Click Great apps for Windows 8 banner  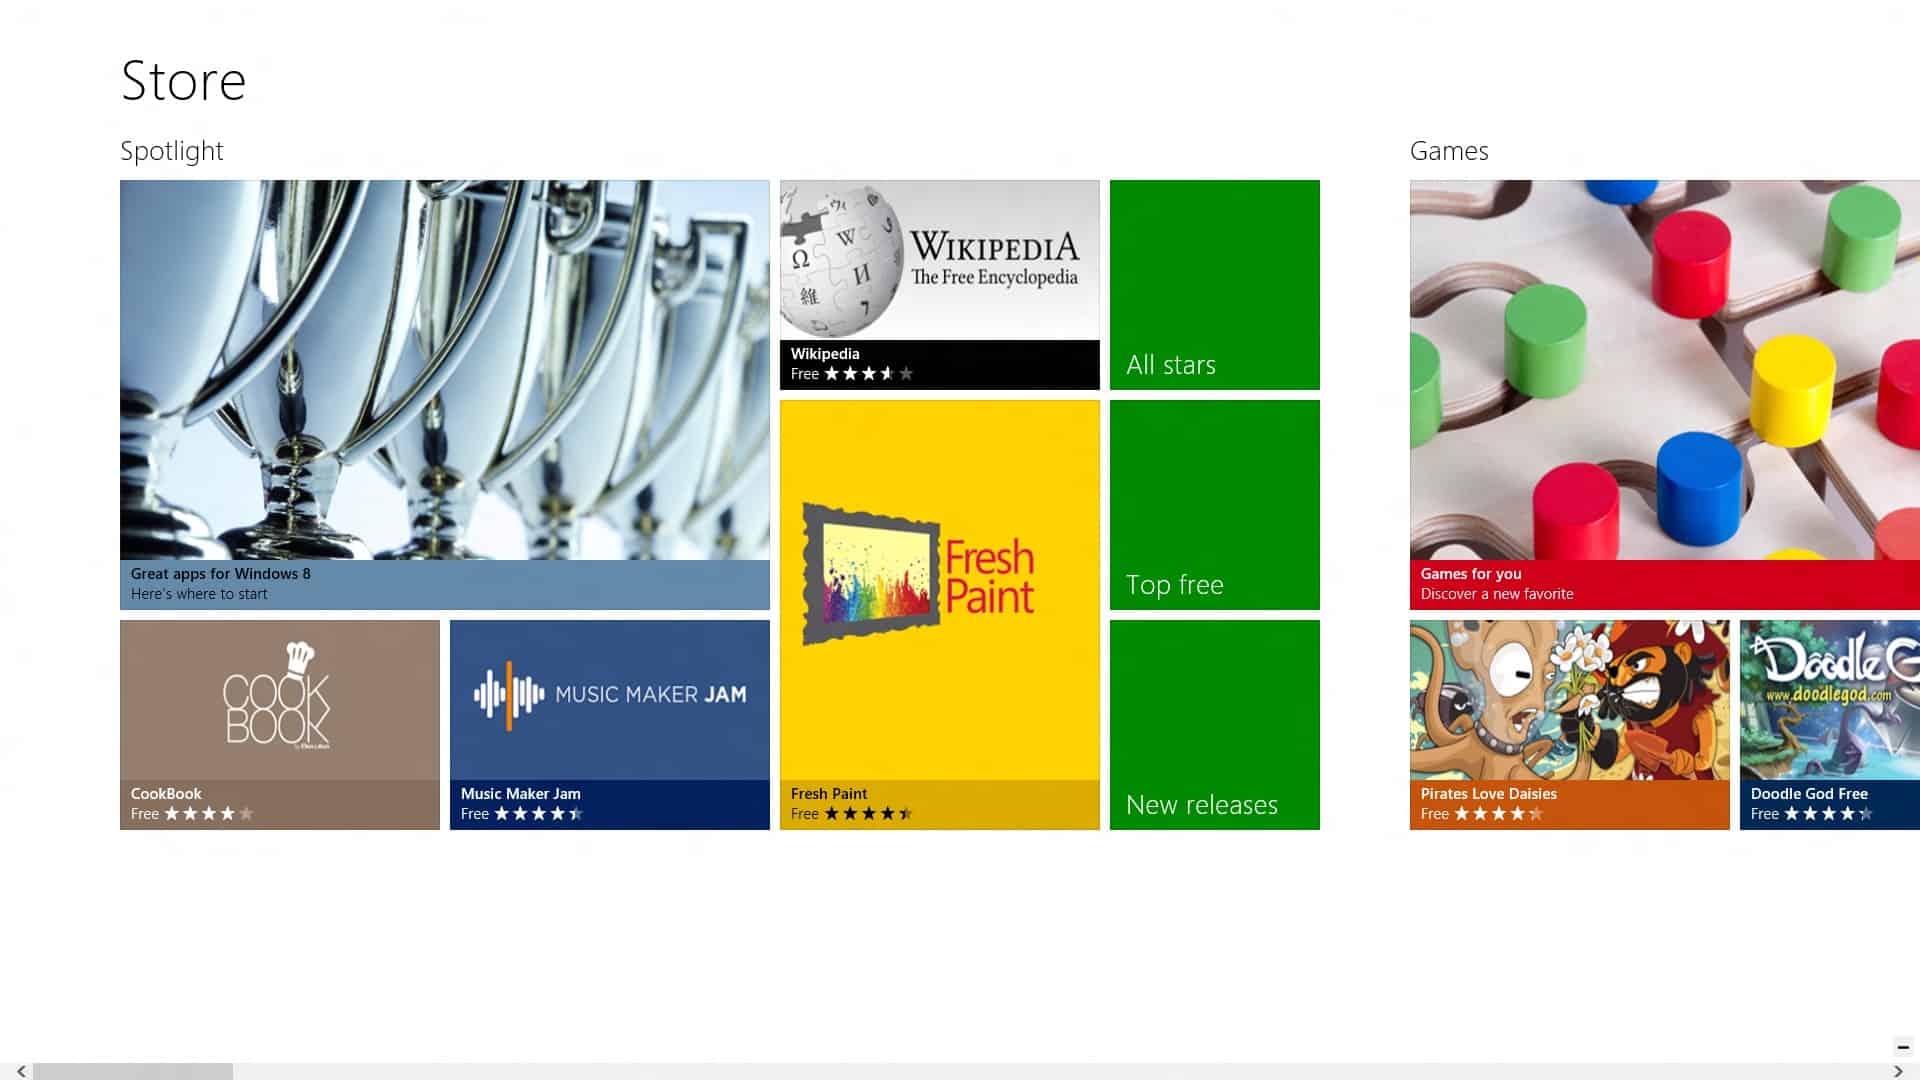click(x=444, y=394)
